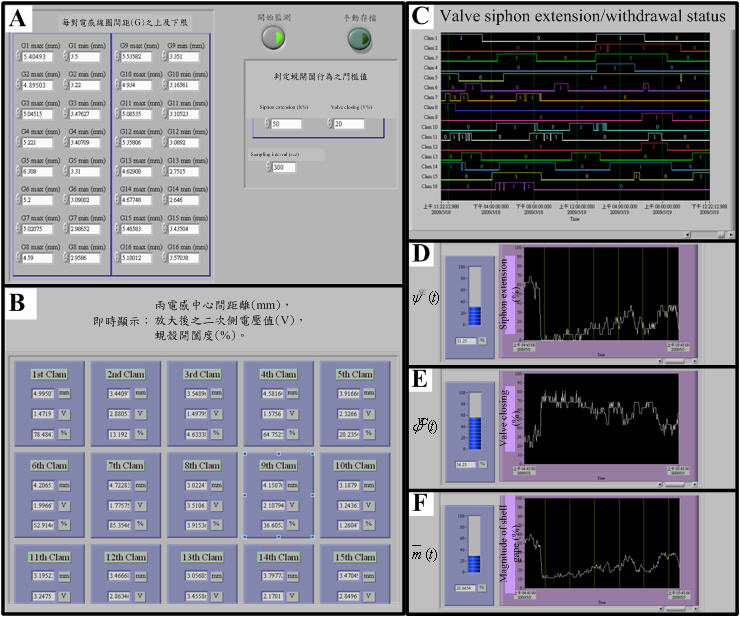740x617 pixels.
Task: Click the 10th Clam mm value
Action: [349, 485]
